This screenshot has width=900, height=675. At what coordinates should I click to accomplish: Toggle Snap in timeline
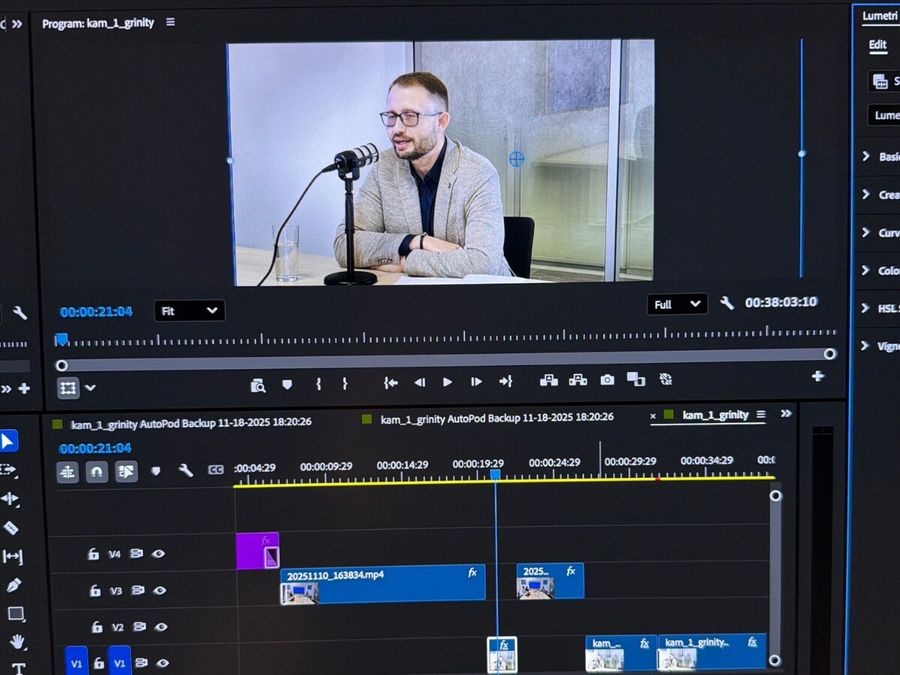pyautogui.click(x=97, y=472)
